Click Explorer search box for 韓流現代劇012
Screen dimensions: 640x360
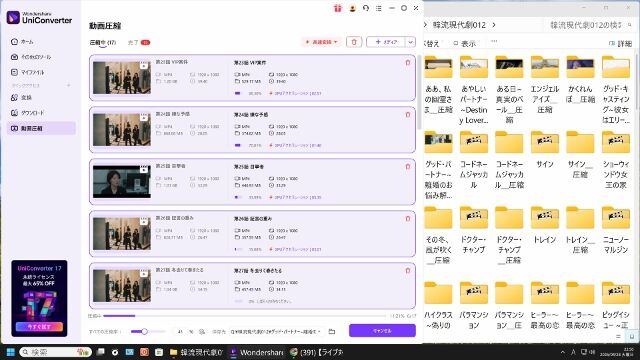[x=590, y=25]
